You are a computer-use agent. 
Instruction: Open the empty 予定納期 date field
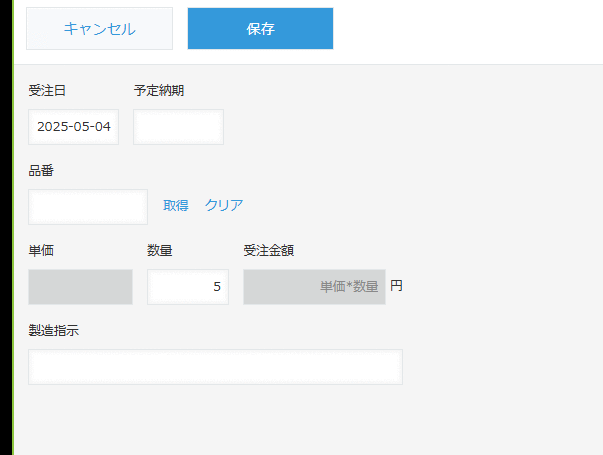tap(178, 127)
